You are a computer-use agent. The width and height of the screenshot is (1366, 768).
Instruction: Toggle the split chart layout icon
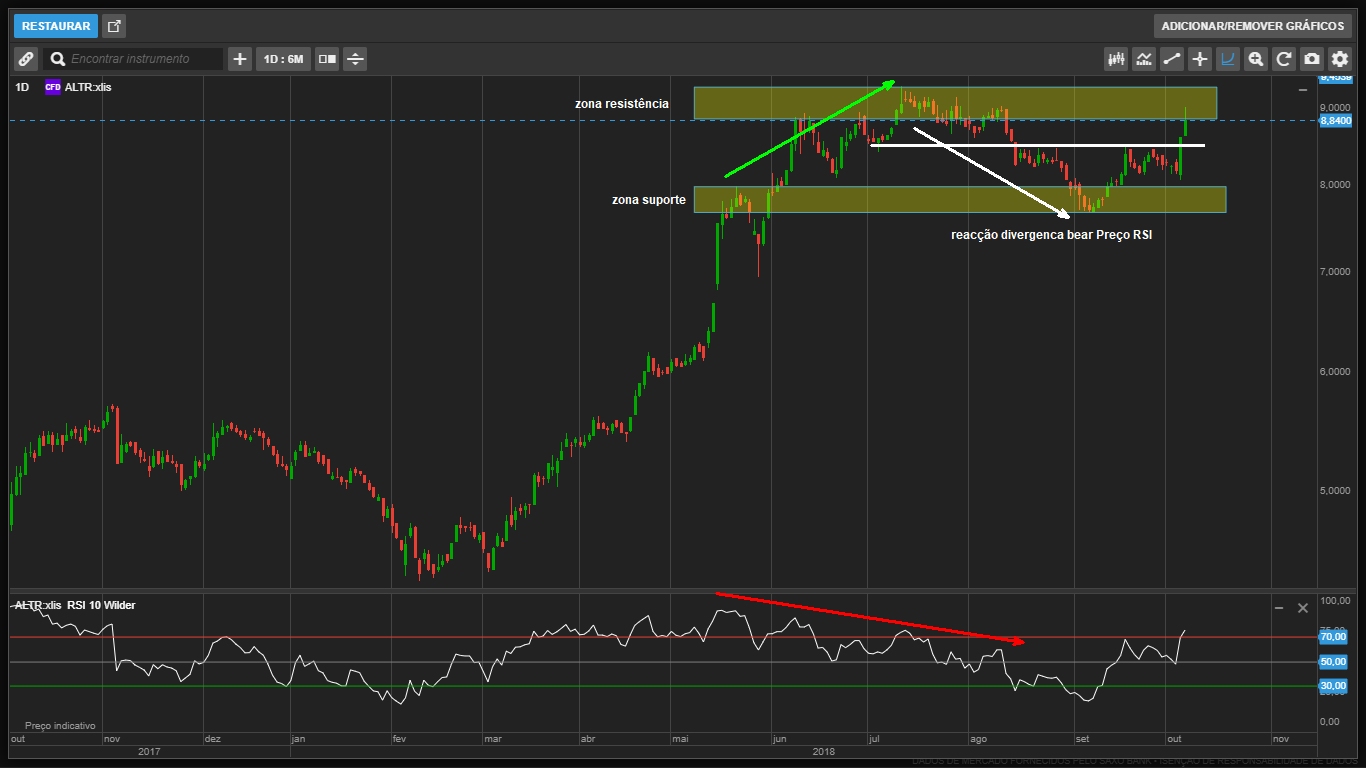pos(327,59)
